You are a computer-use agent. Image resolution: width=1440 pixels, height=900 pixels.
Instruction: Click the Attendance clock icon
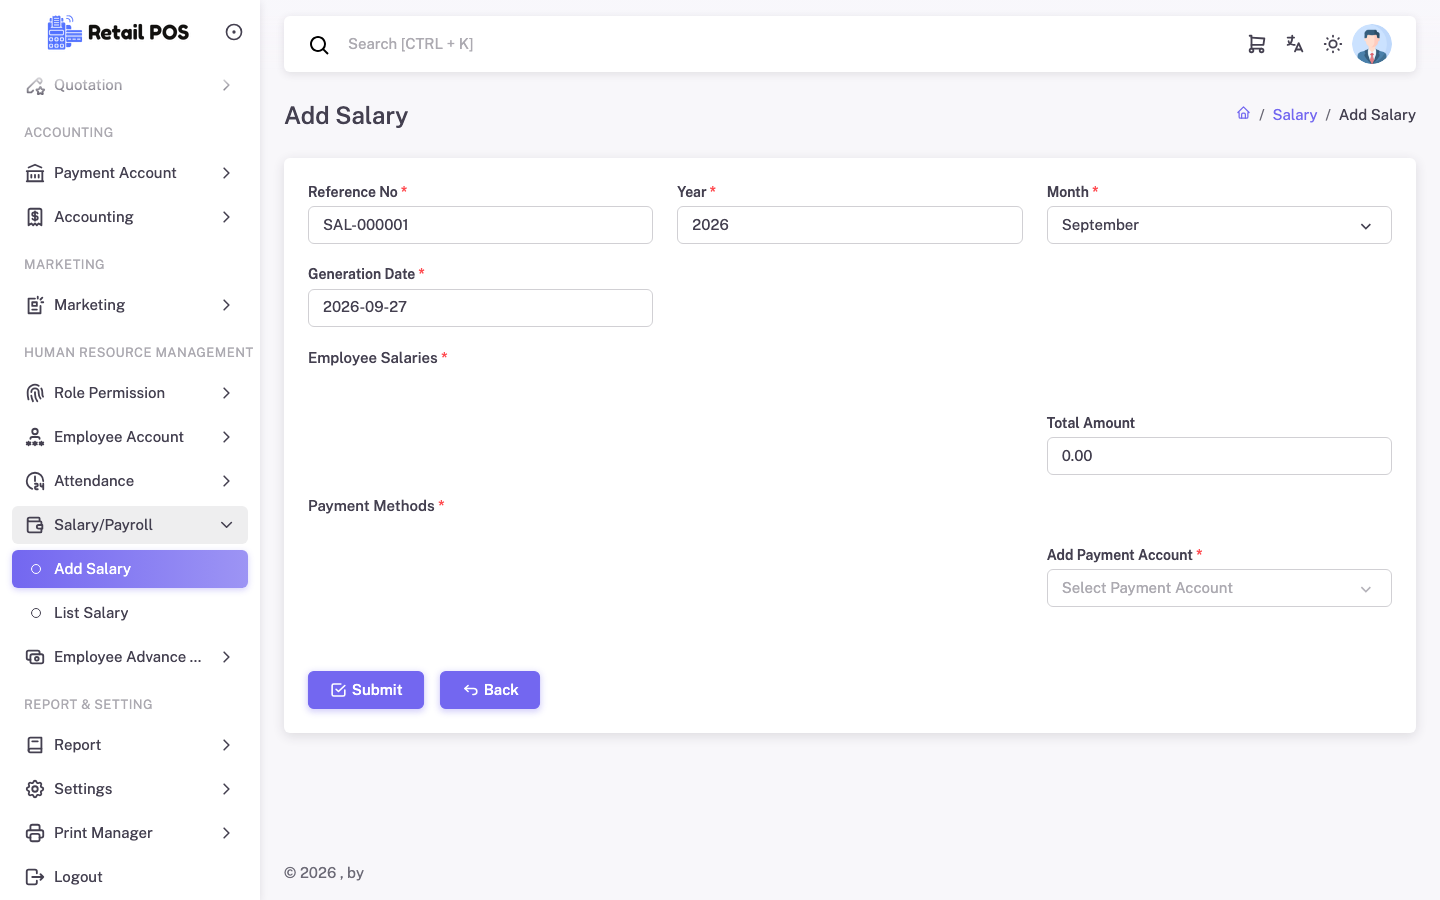(x=35, y=481)
